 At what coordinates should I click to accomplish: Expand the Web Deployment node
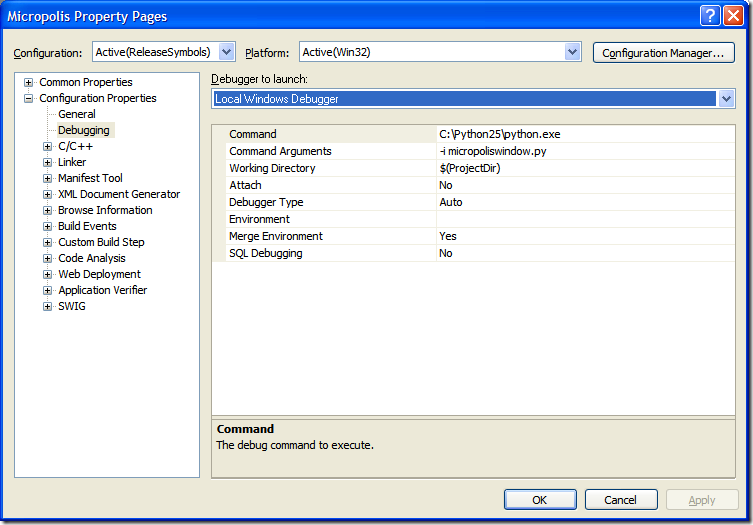(47, 274)
